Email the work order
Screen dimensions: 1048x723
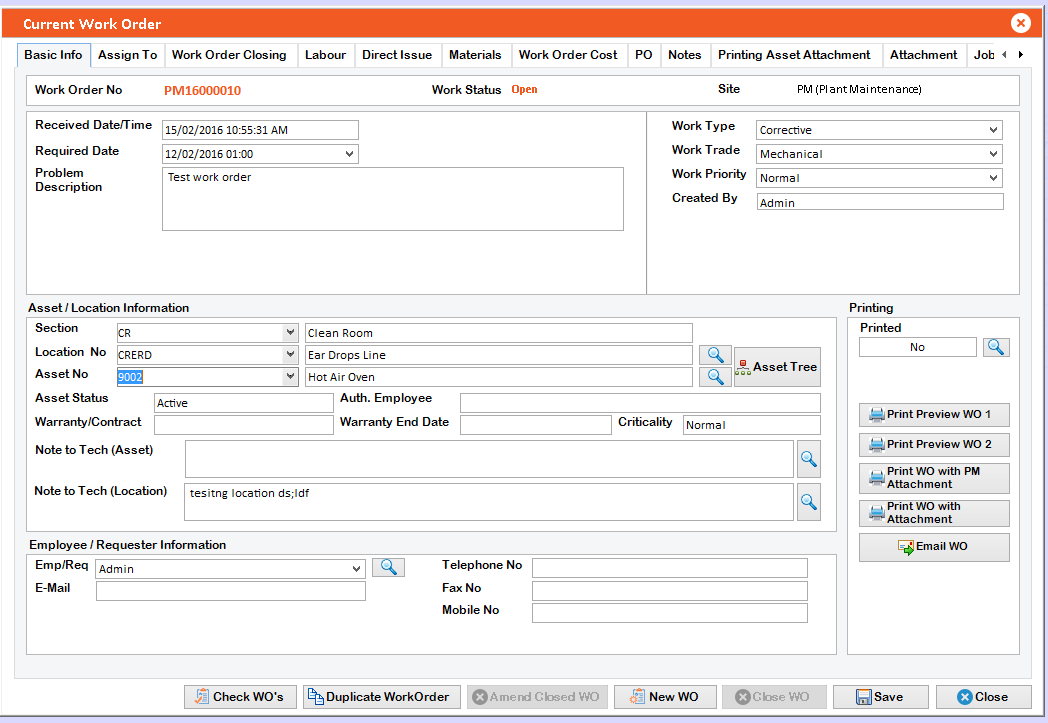tap(934, 547)
